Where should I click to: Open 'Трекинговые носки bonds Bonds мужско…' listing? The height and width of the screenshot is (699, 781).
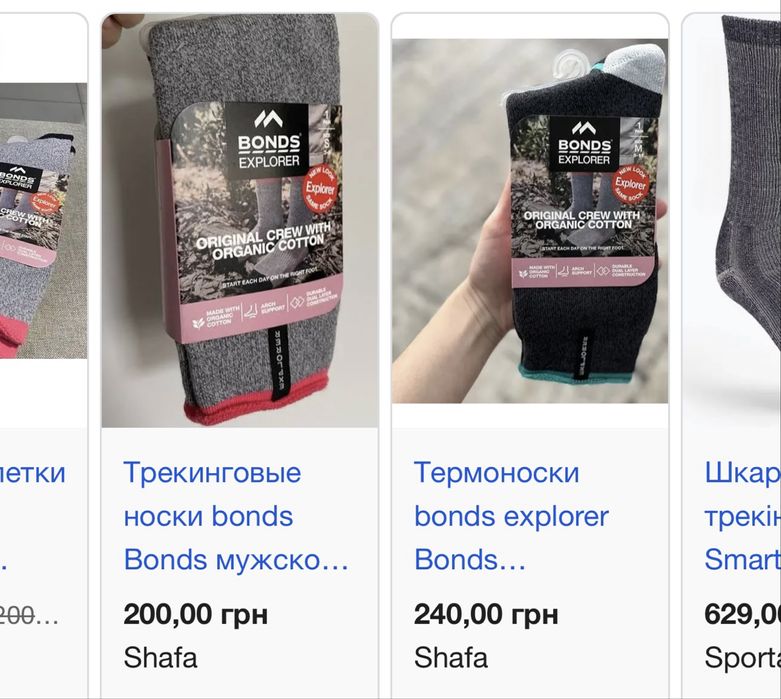pyautogui.click(x=236, y=516)
